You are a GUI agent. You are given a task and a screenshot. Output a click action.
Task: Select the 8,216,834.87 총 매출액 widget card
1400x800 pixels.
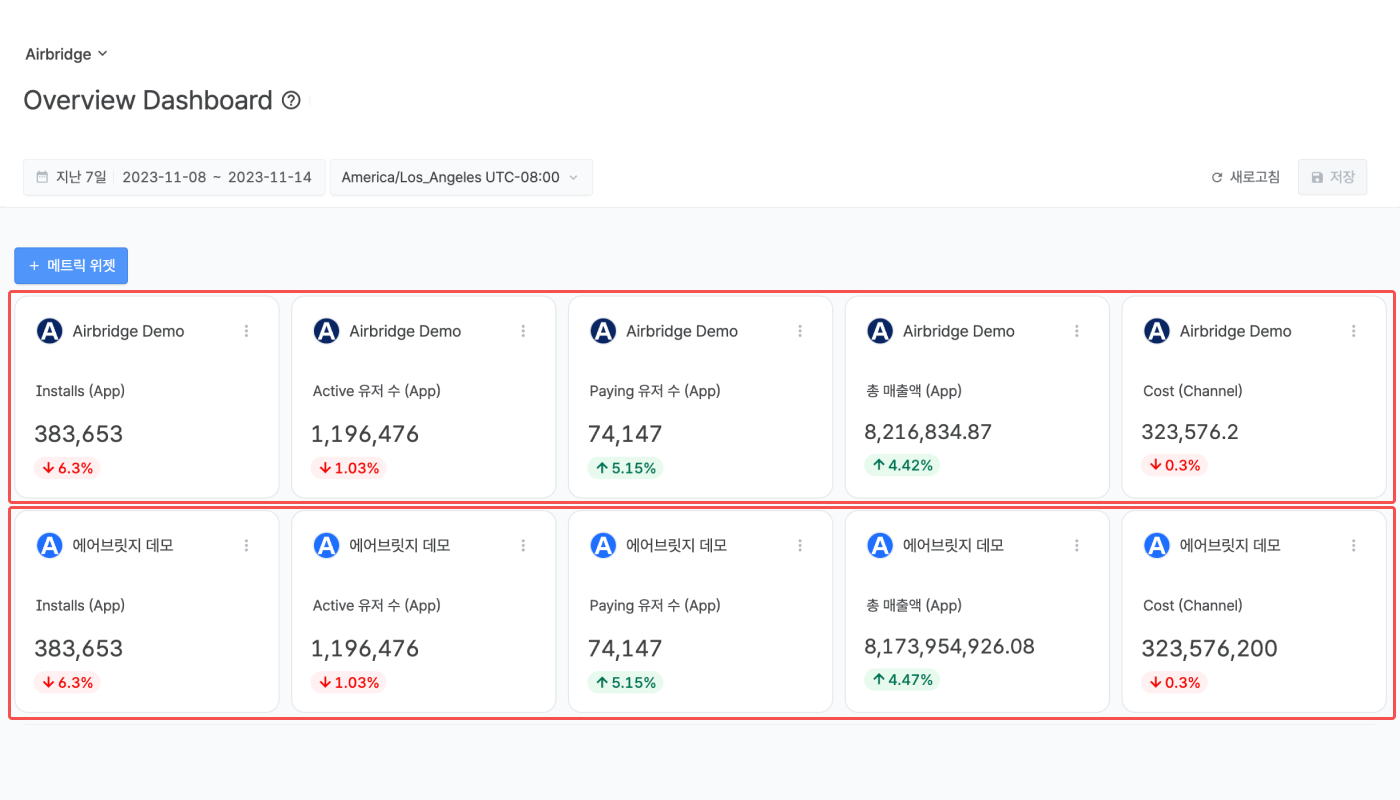click(977, 396)
